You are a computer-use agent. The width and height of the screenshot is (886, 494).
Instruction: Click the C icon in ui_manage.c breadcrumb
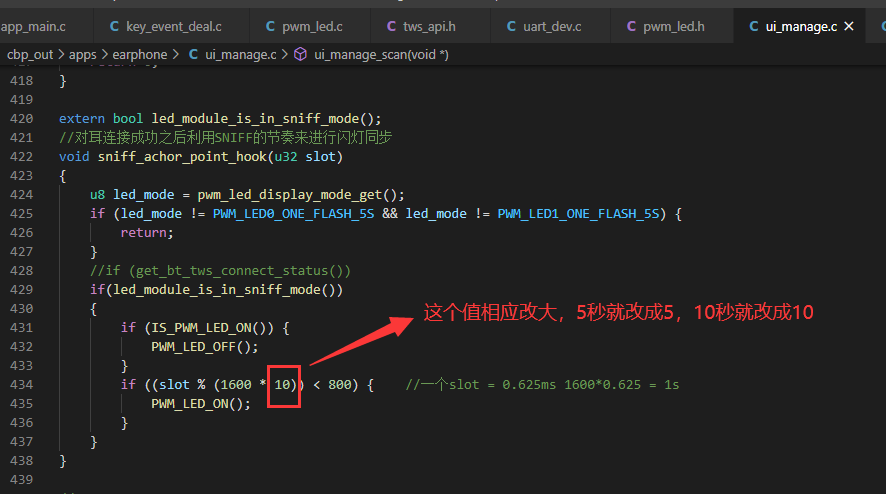coord(193,54)
